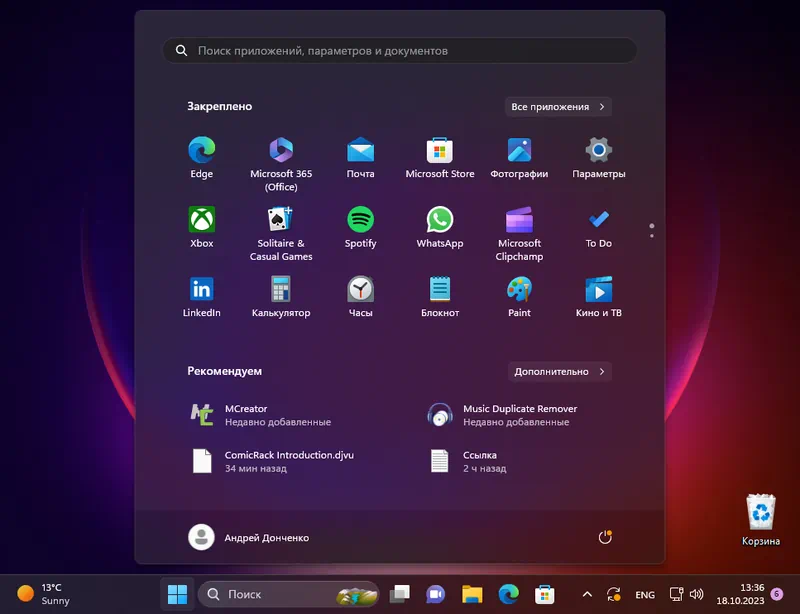This screenshot has width=800, height=614.
Task: Open Solitaire & Casual Games
Action: click(x=281, y=234)
